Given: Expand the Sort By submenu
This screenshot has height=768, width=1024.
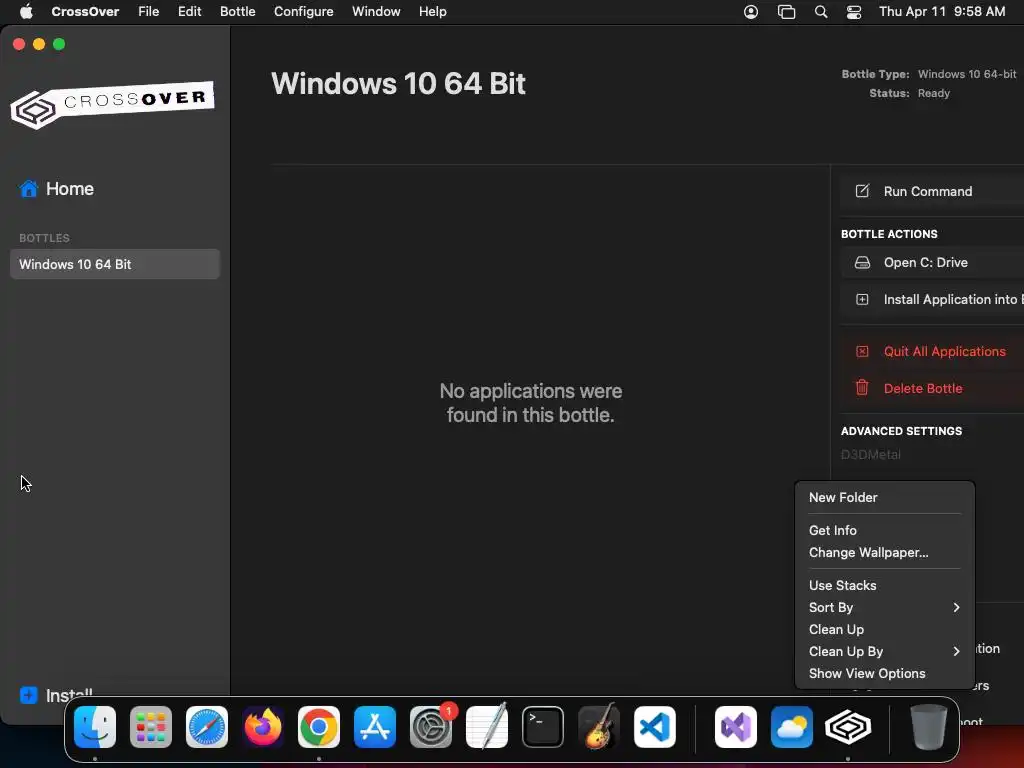Looking at the screenshot, I should 885,607.
